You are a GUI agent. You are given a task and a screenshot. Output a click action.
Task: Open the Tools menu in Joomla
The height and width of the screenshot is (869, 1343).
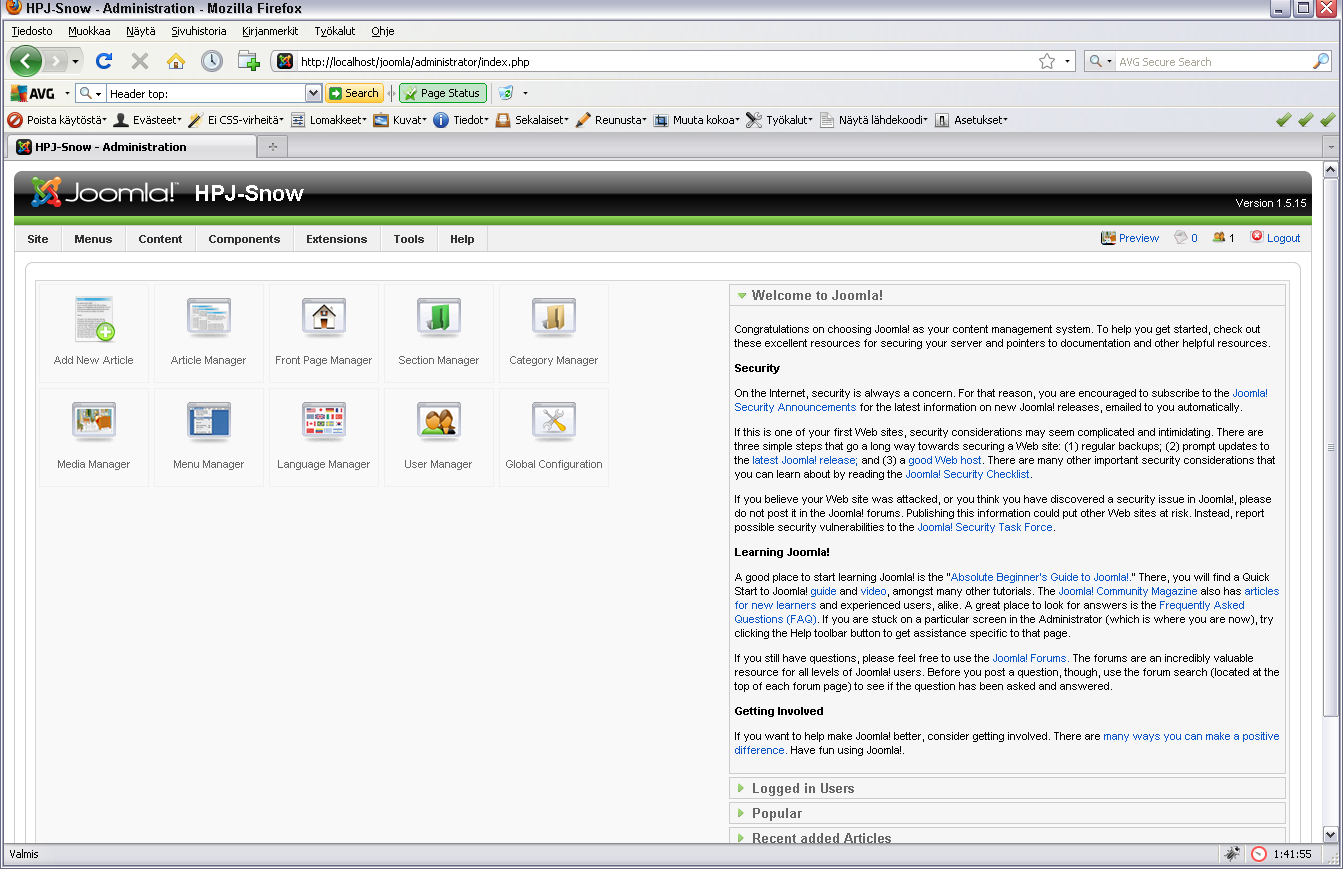click(408, 239)
